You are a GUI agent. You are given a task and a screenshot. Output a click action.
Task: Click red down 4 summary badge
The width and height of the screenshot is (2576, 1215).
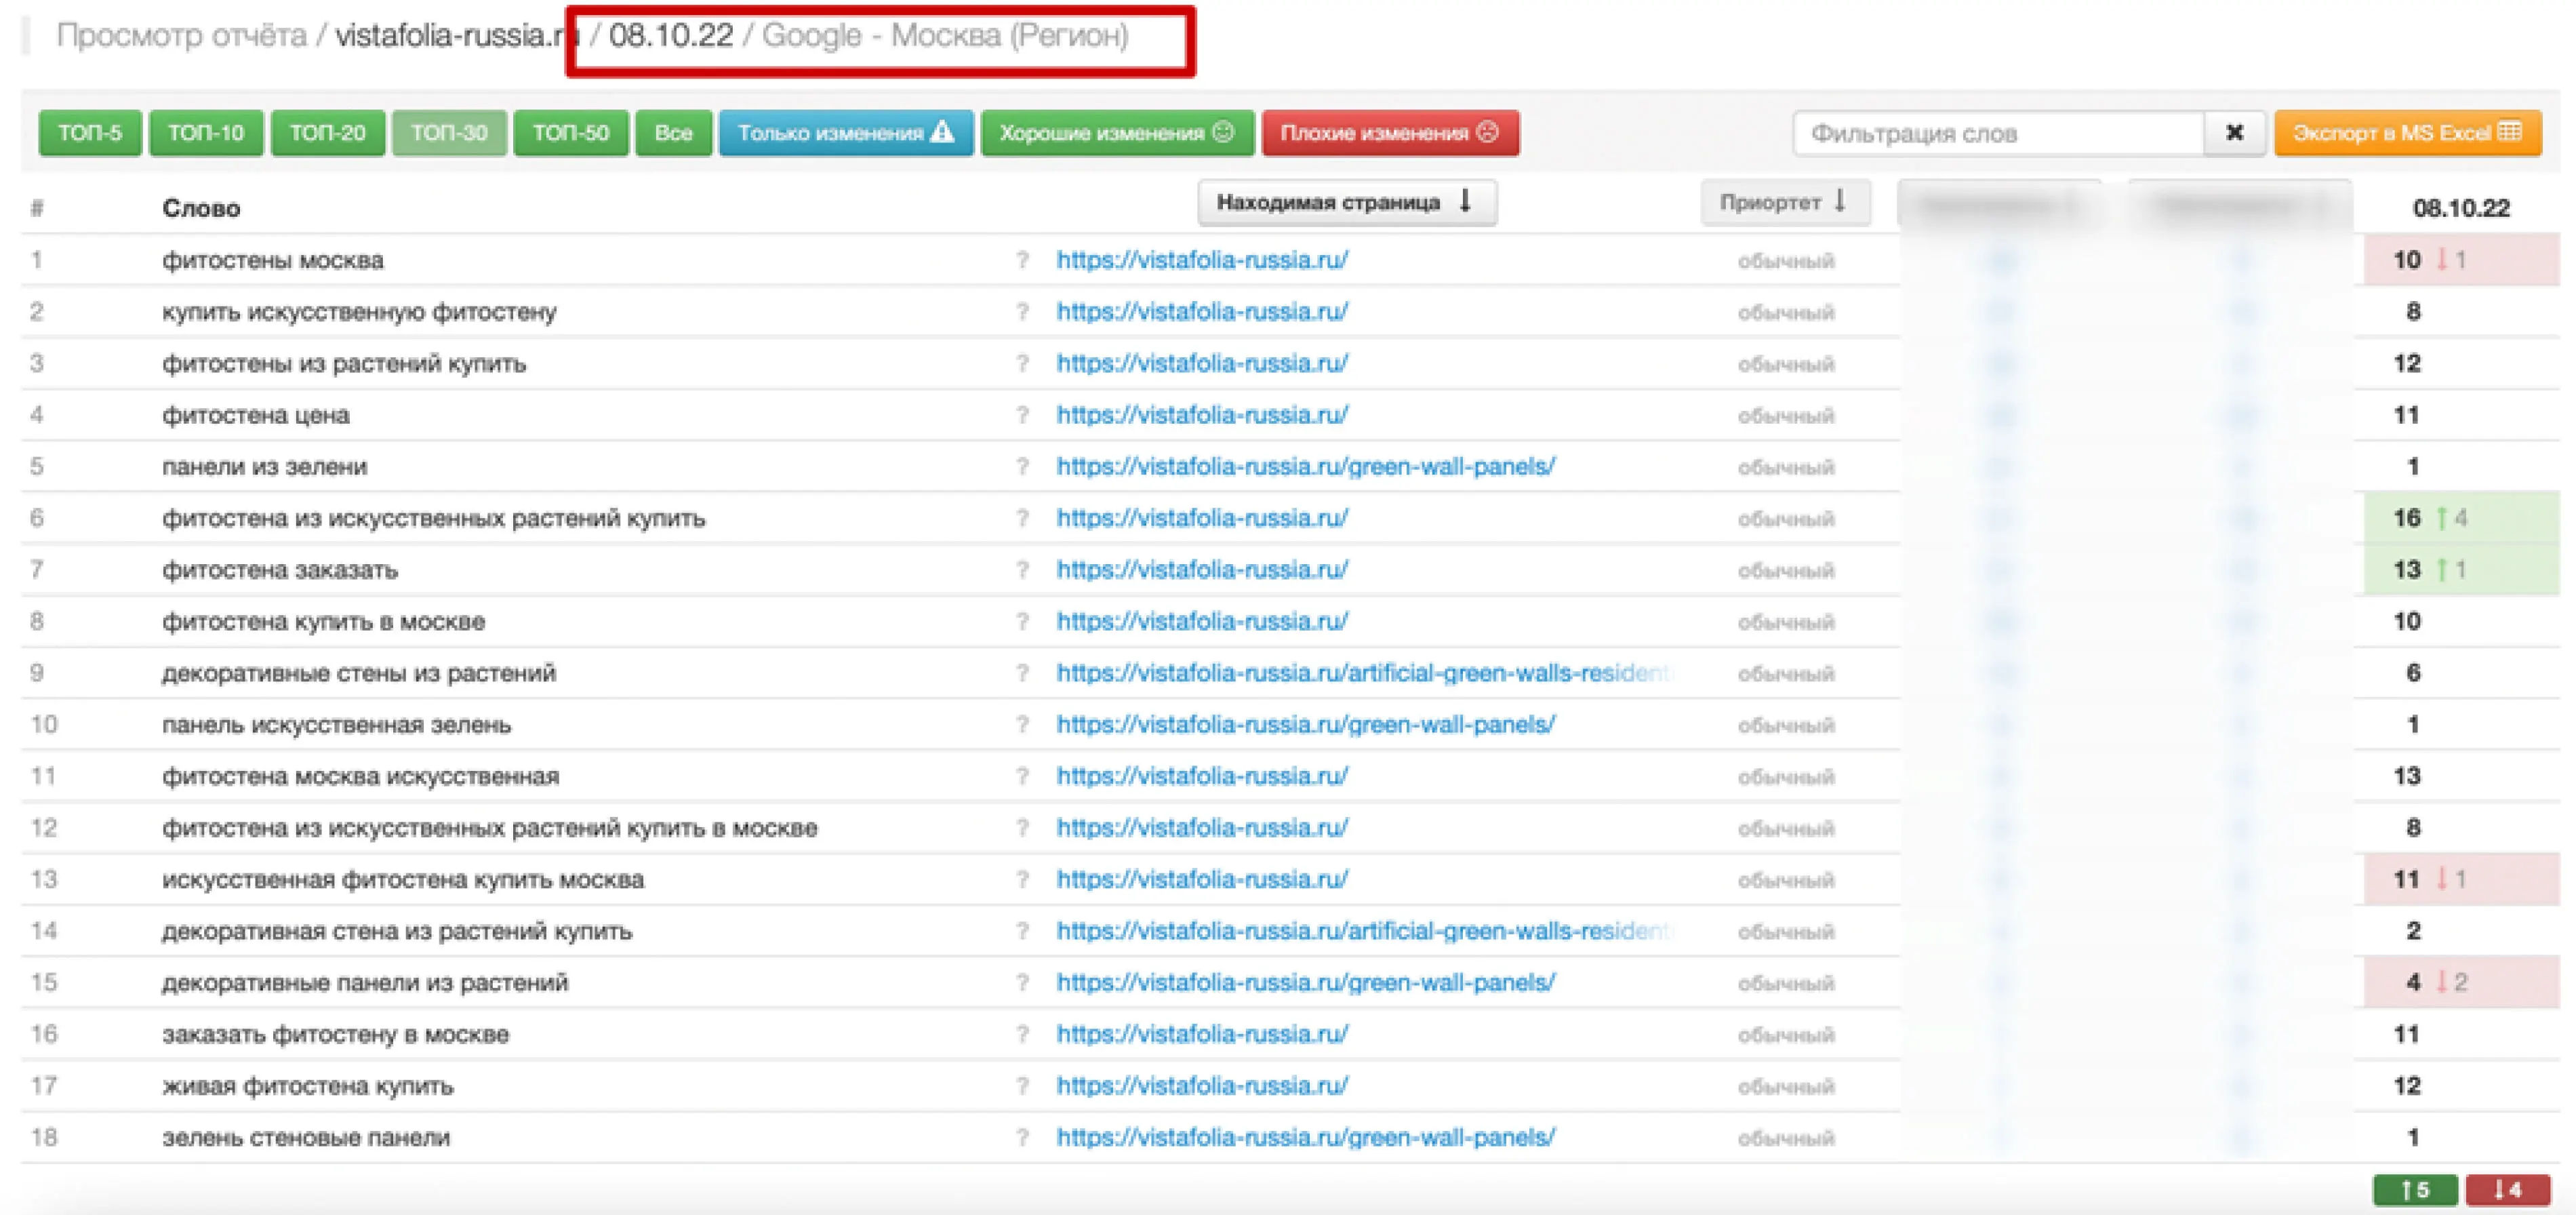(2507, 1189)
